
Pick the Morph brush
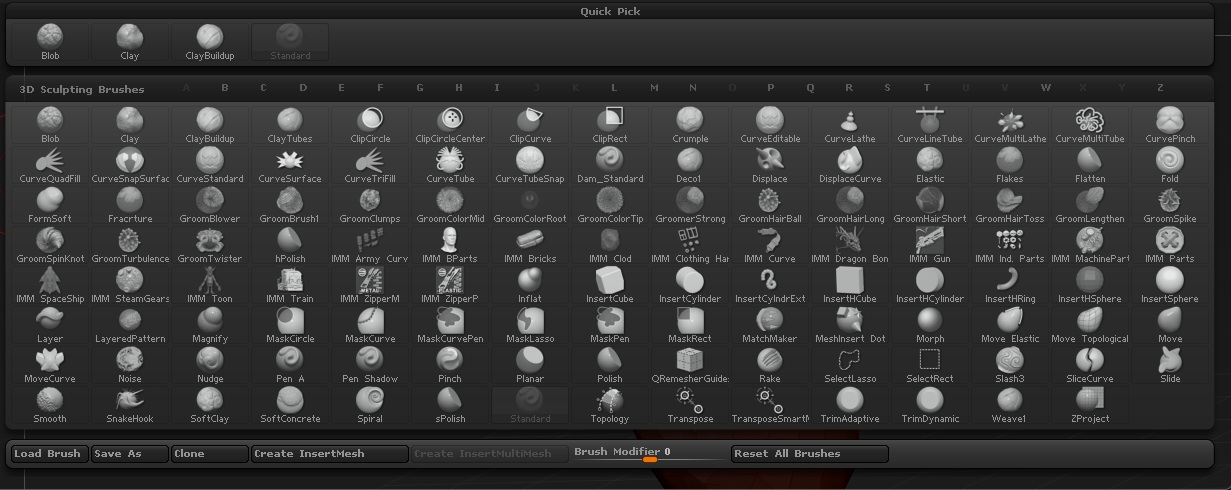point(930,326)
